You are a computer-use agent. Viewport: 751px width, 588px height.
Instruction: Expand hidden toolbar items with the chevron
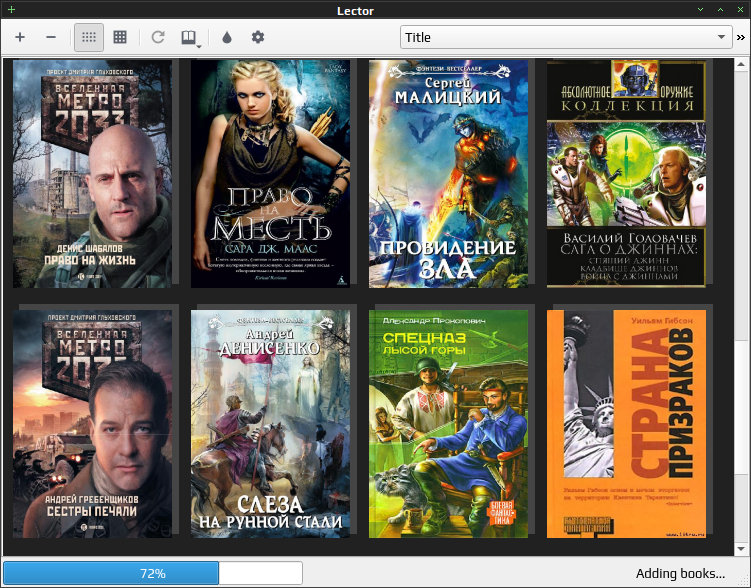741,37
